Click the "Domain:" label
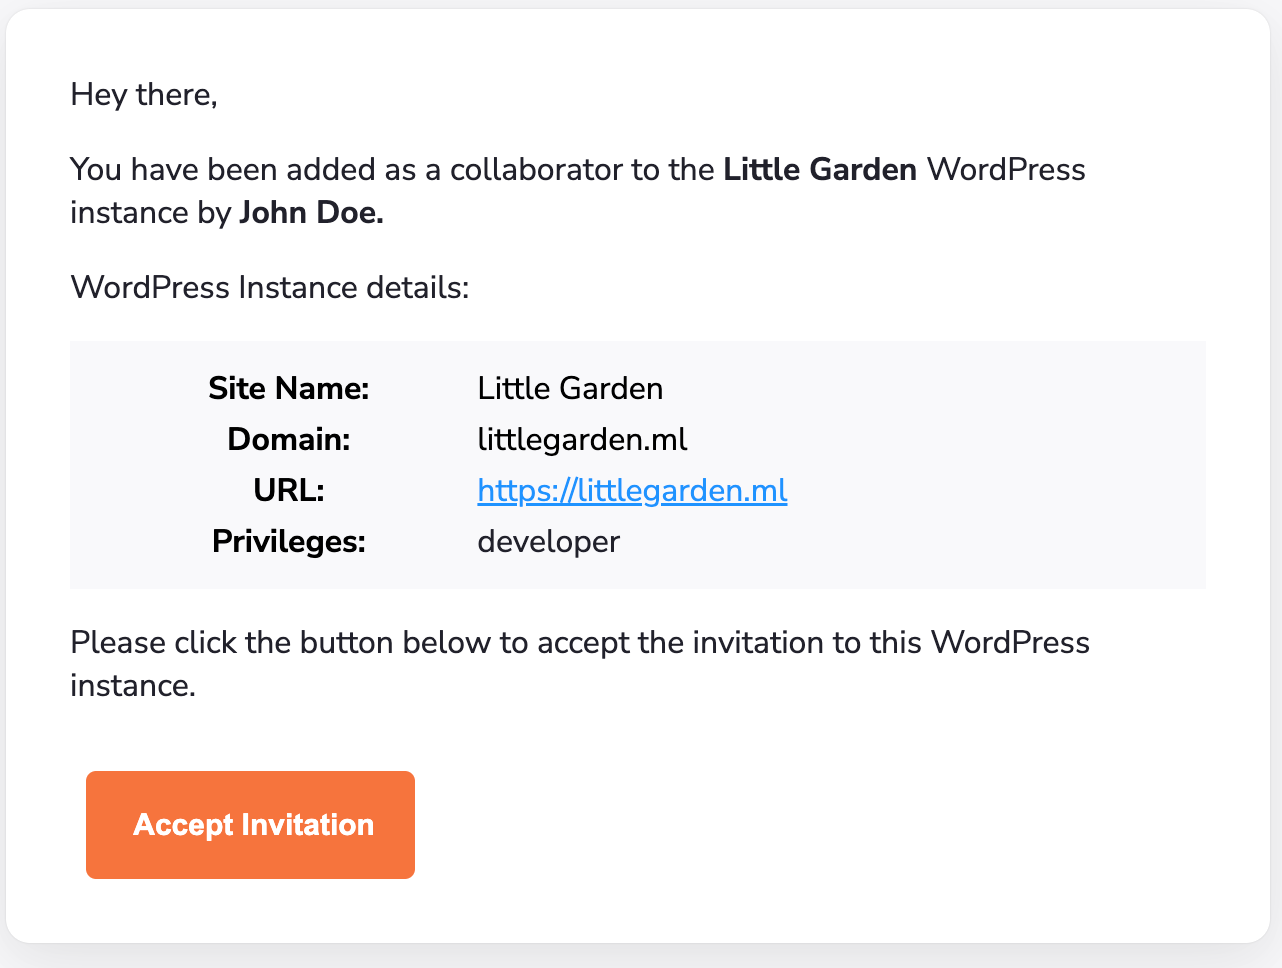 289,440
